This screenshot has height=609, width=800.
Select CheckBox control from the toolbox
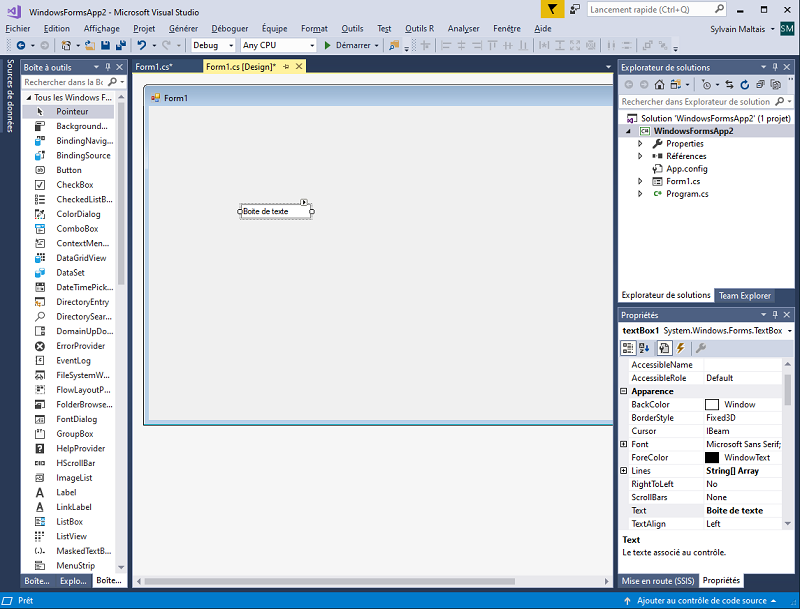[x=74, y=185]
